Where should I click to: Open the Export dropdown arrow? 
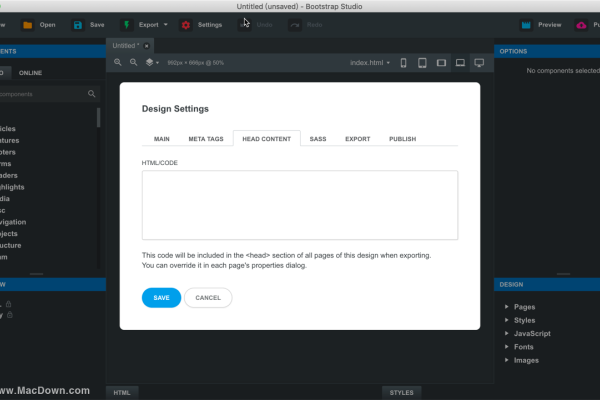[166, 25]
